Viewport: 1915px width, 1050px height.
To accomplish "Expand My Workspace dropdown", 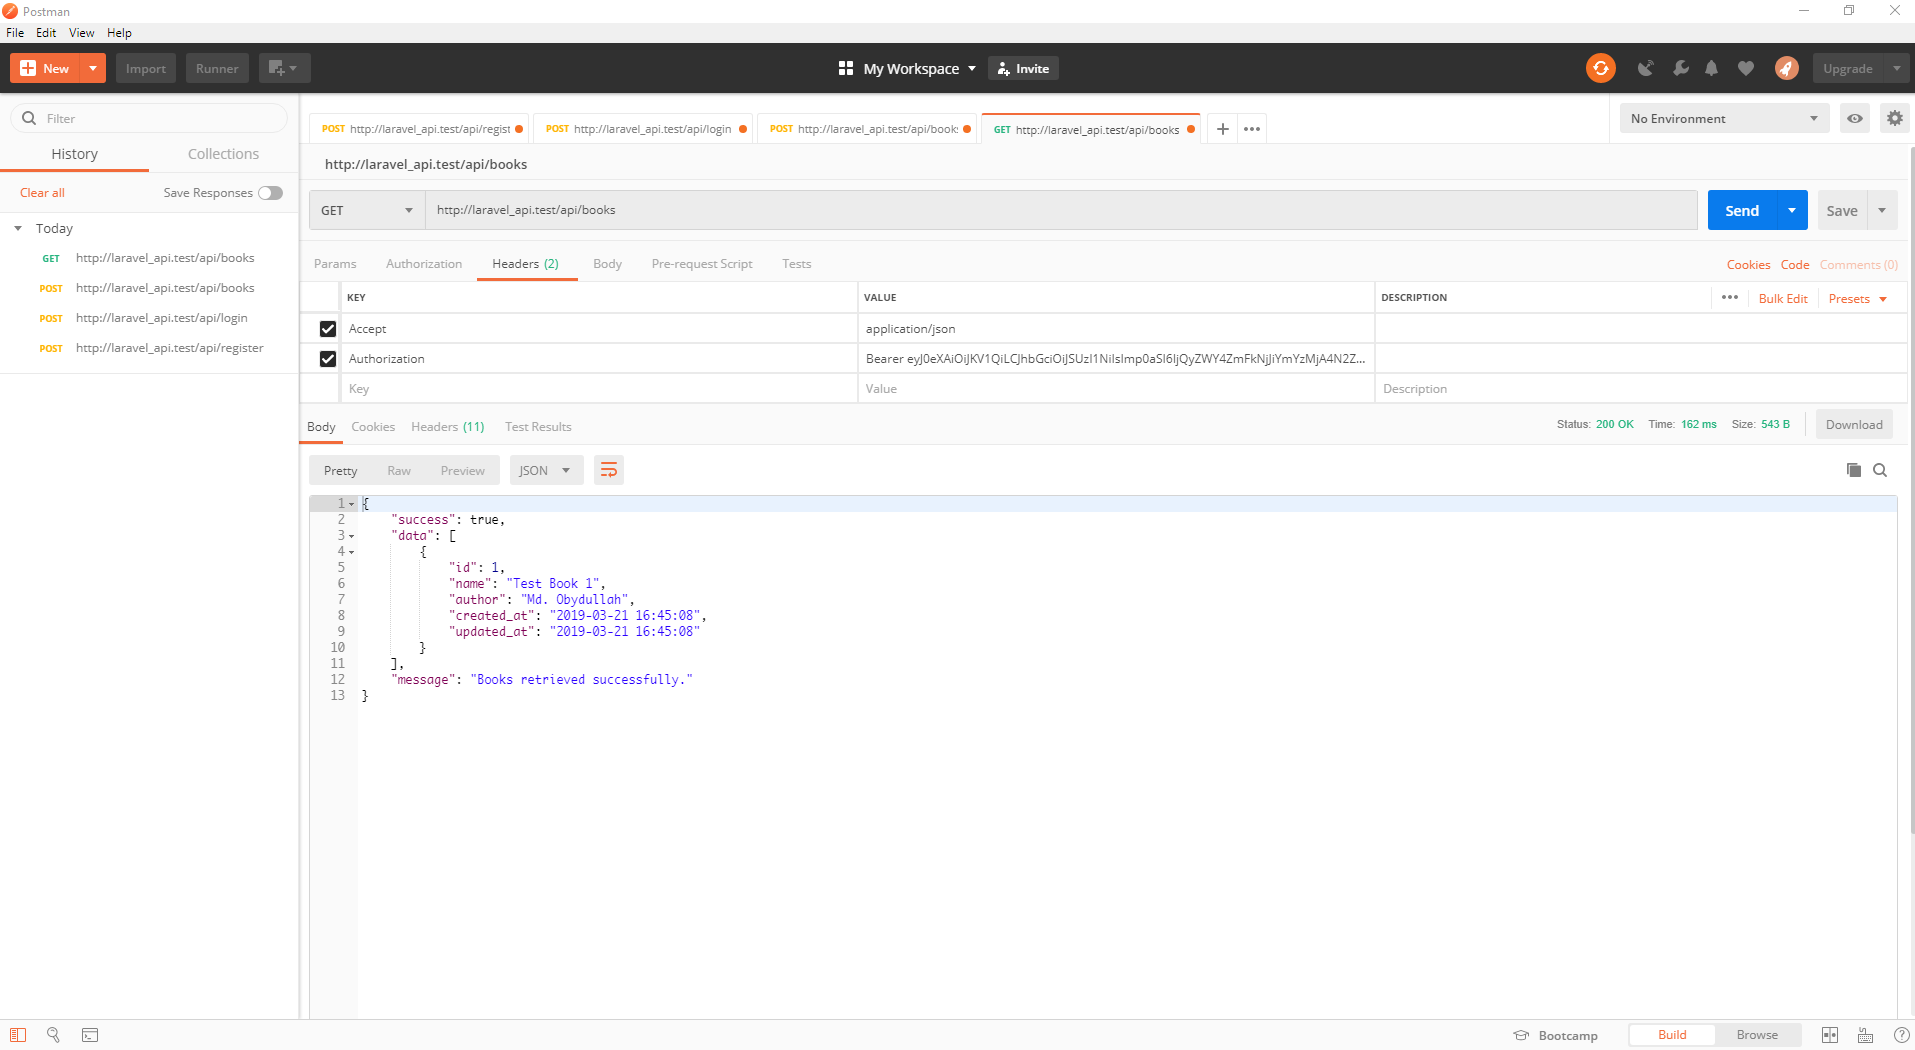I will point(972,68).
